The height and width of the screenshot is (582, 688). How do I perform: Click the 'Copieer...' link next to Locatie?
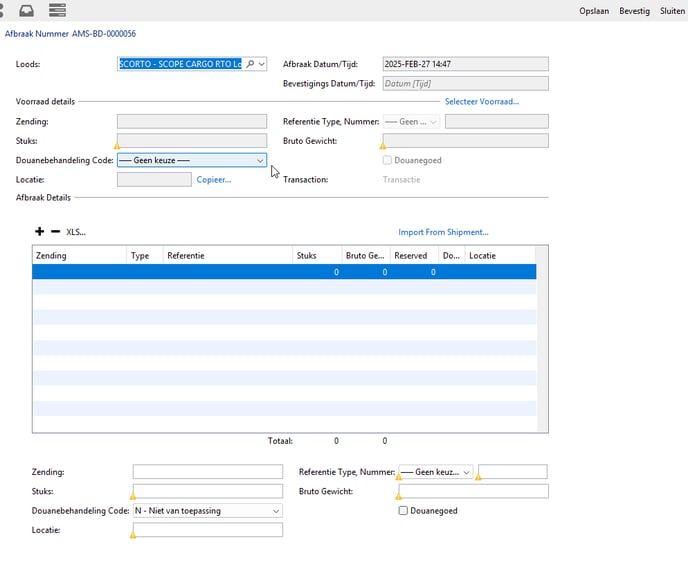pos(214,180)
